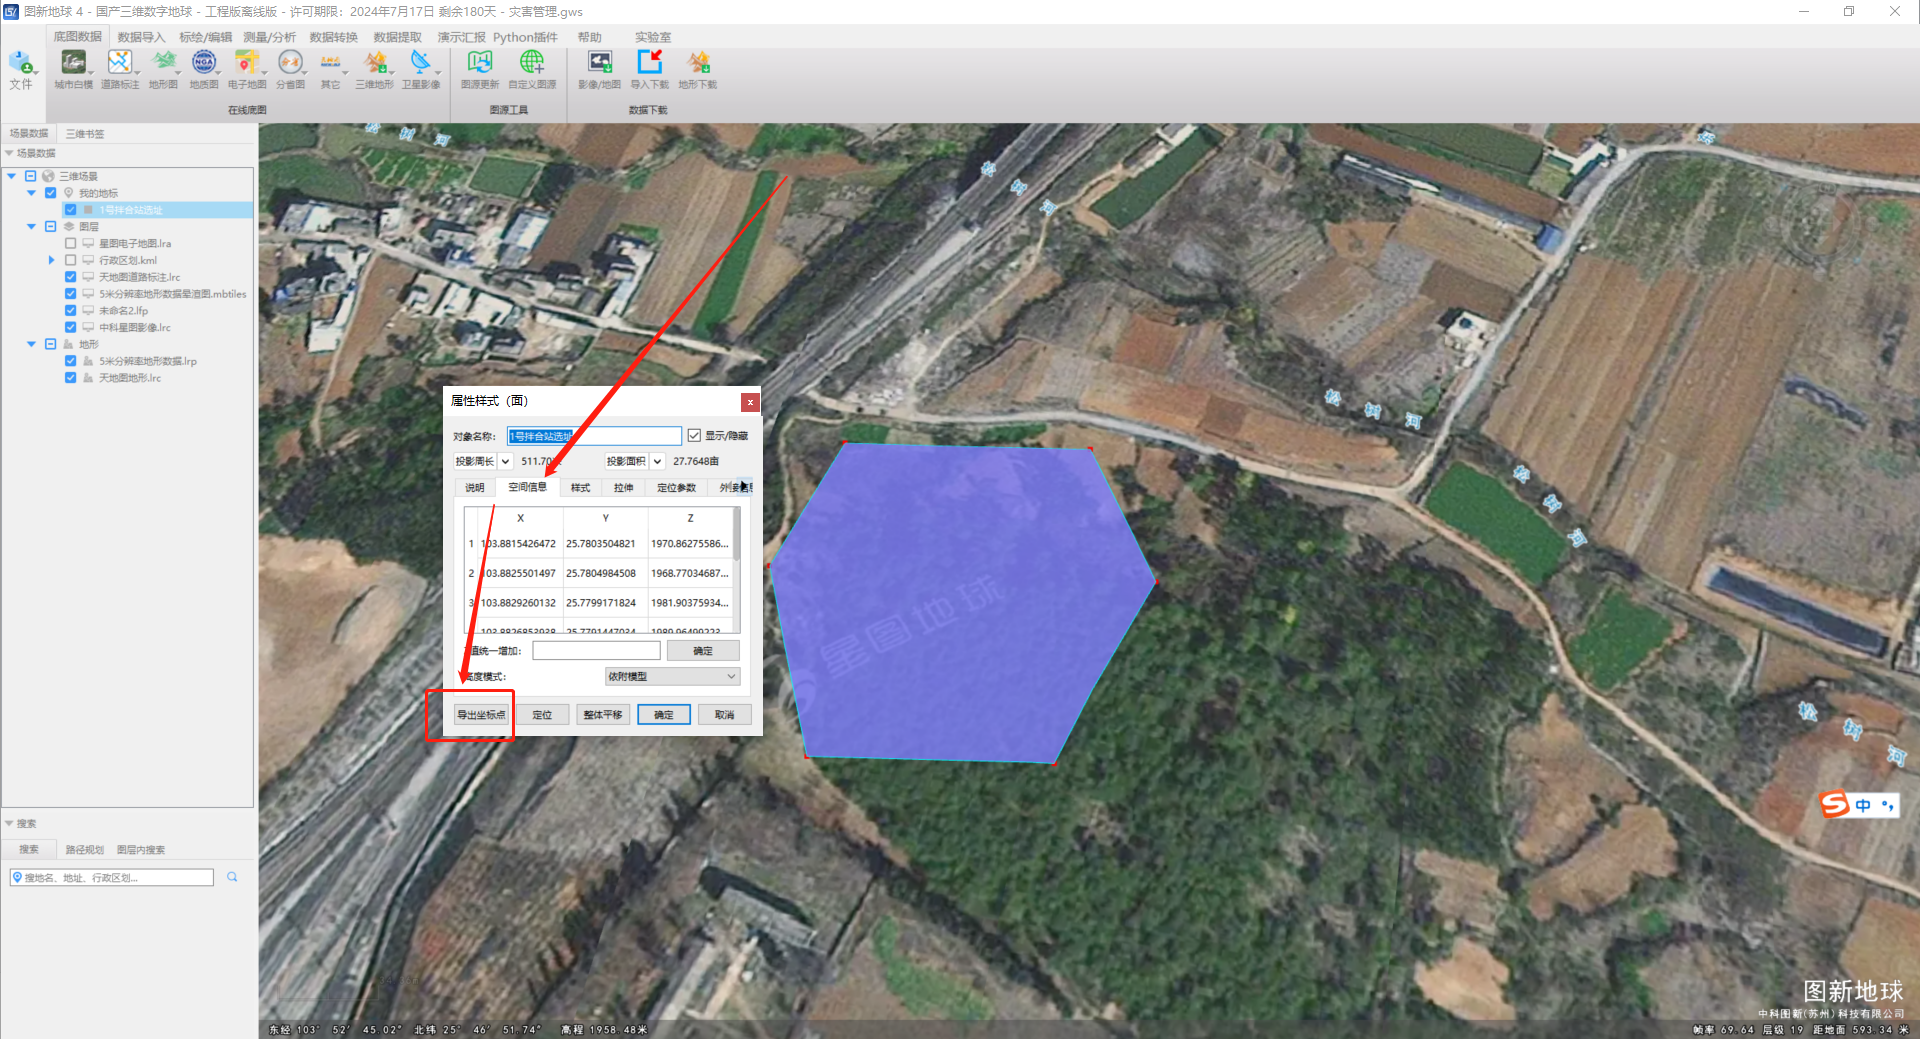Click the monitor icon beside 未命名2.lfp
Screen dimensions: 1920x1039
[88, 311]
